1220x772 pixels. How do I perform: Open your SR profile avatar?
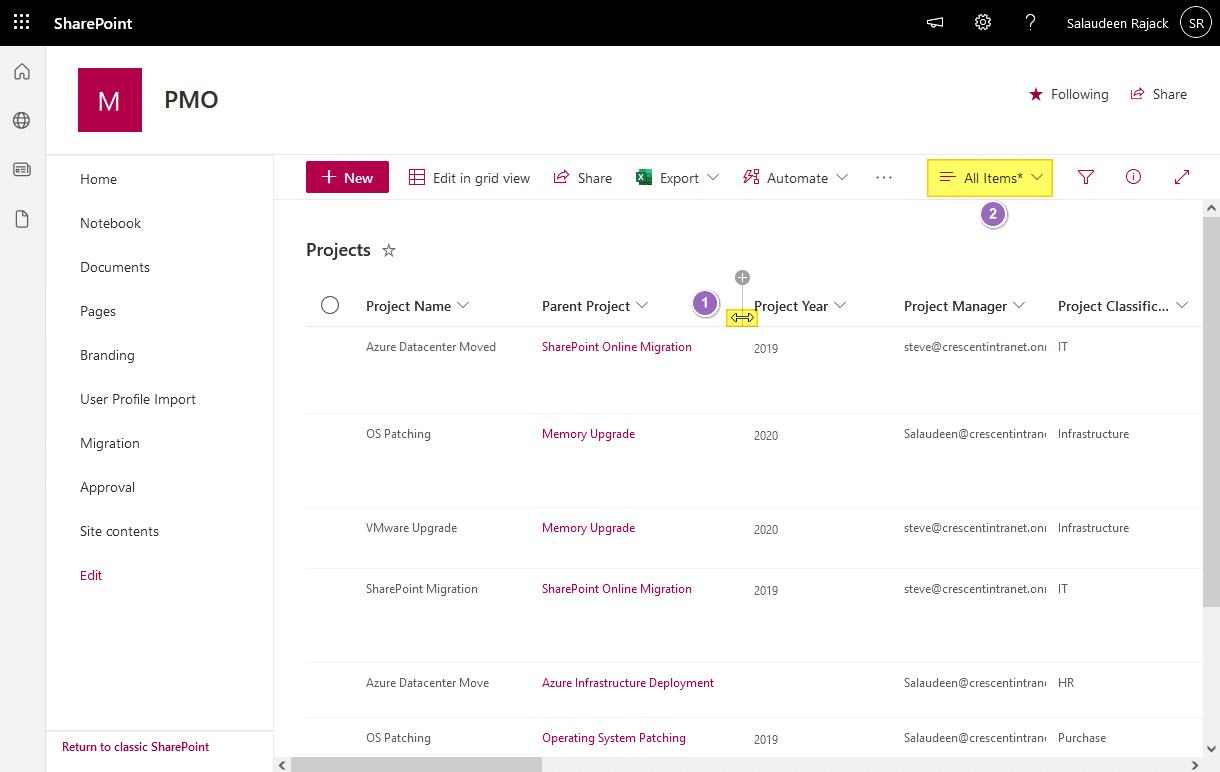click(1196, 22)
